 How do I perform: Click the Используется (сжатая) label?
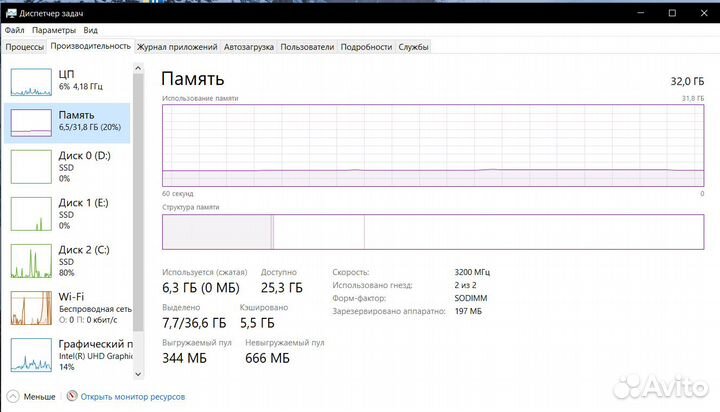pos(204,272)
